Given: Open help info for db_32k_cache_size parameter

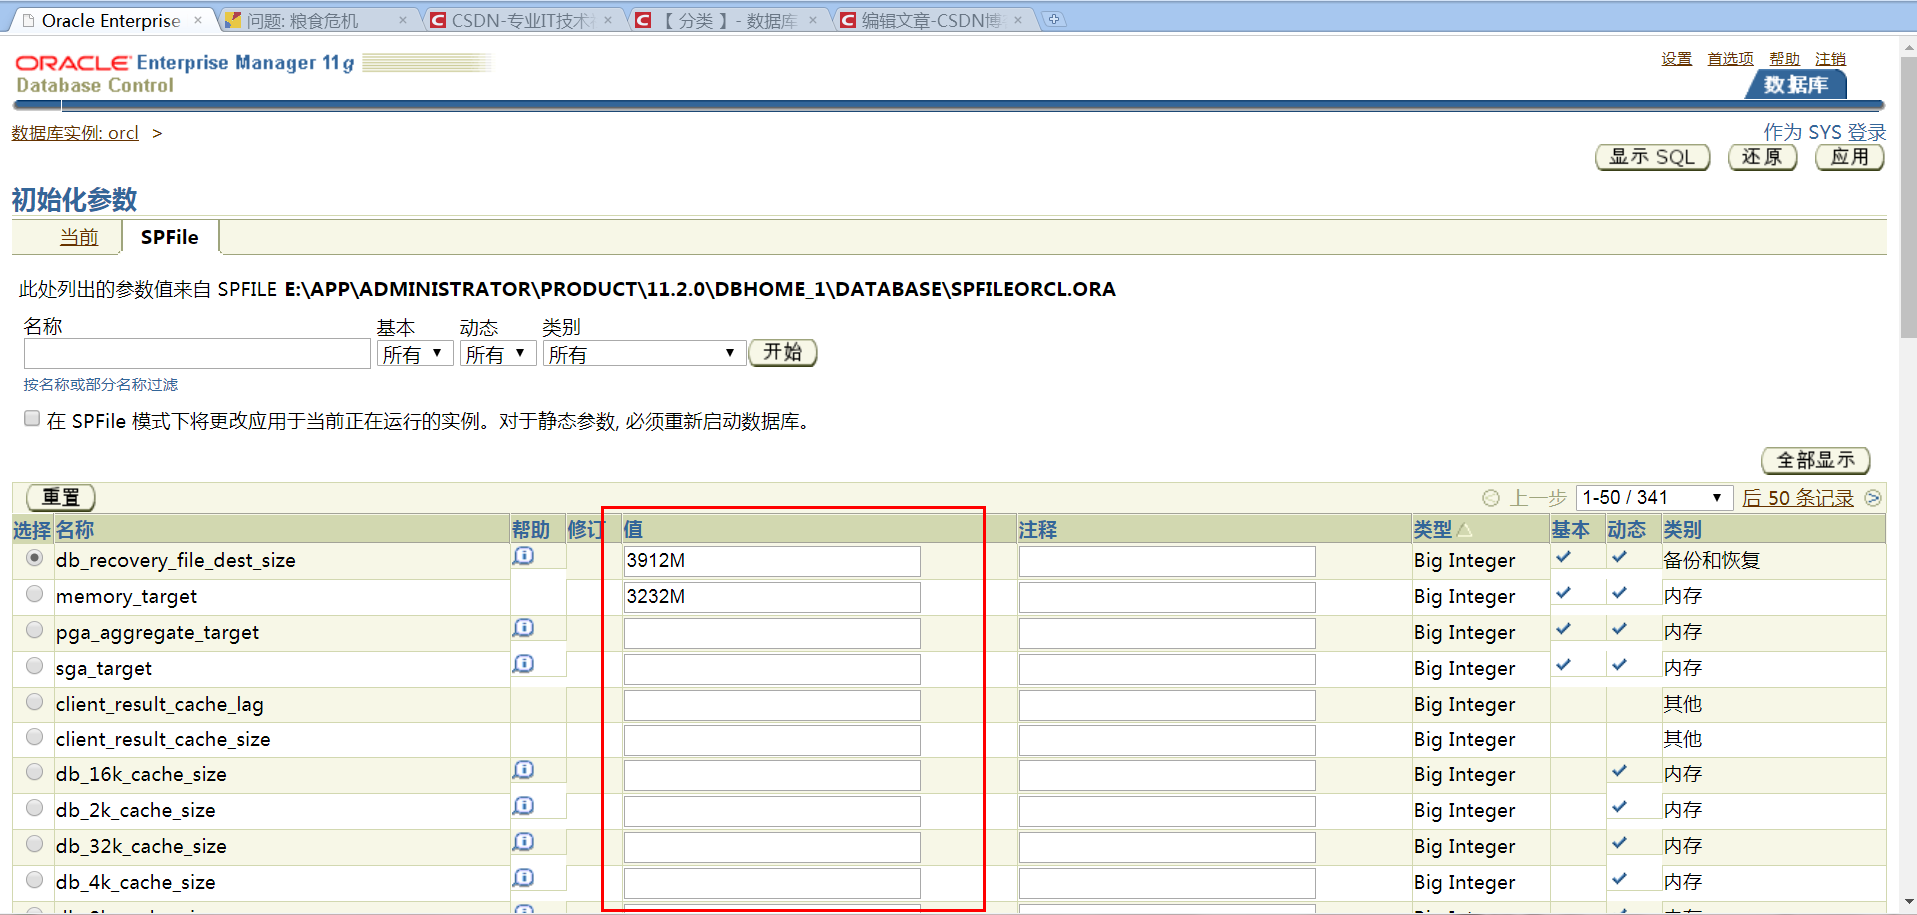Looking at the screenshot, I should 522,841.
